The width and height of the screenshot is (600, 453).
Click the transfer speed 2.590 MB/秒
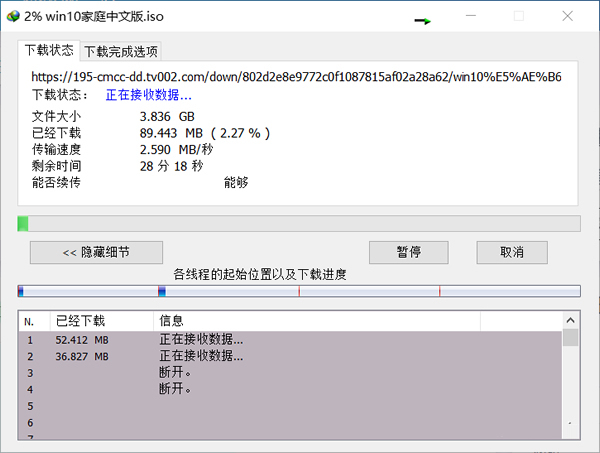click(176, 150)
